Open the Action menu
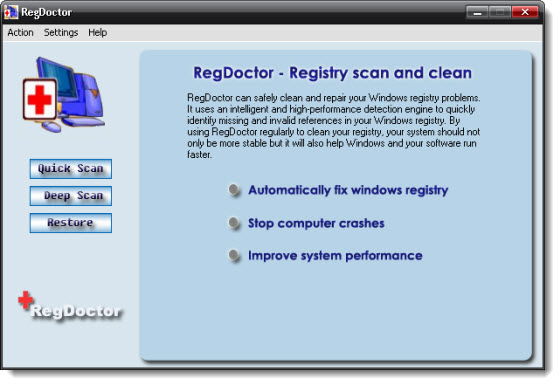The height and width of the screenshot is (385, 560). click(x=20, y=32)
